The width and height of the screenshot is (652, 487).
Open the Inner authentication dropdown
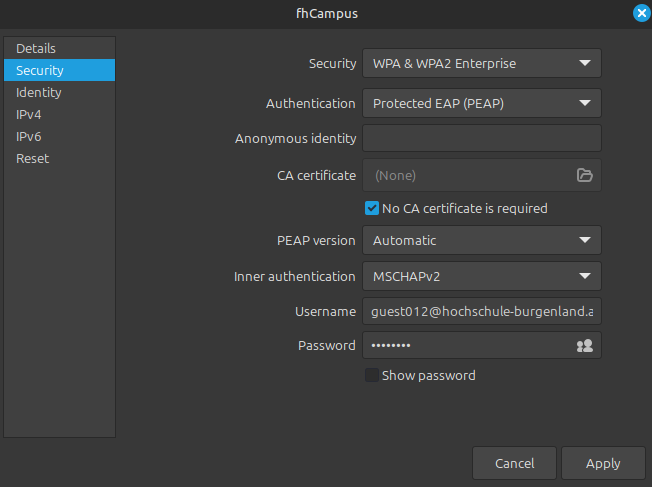(482, 276)
